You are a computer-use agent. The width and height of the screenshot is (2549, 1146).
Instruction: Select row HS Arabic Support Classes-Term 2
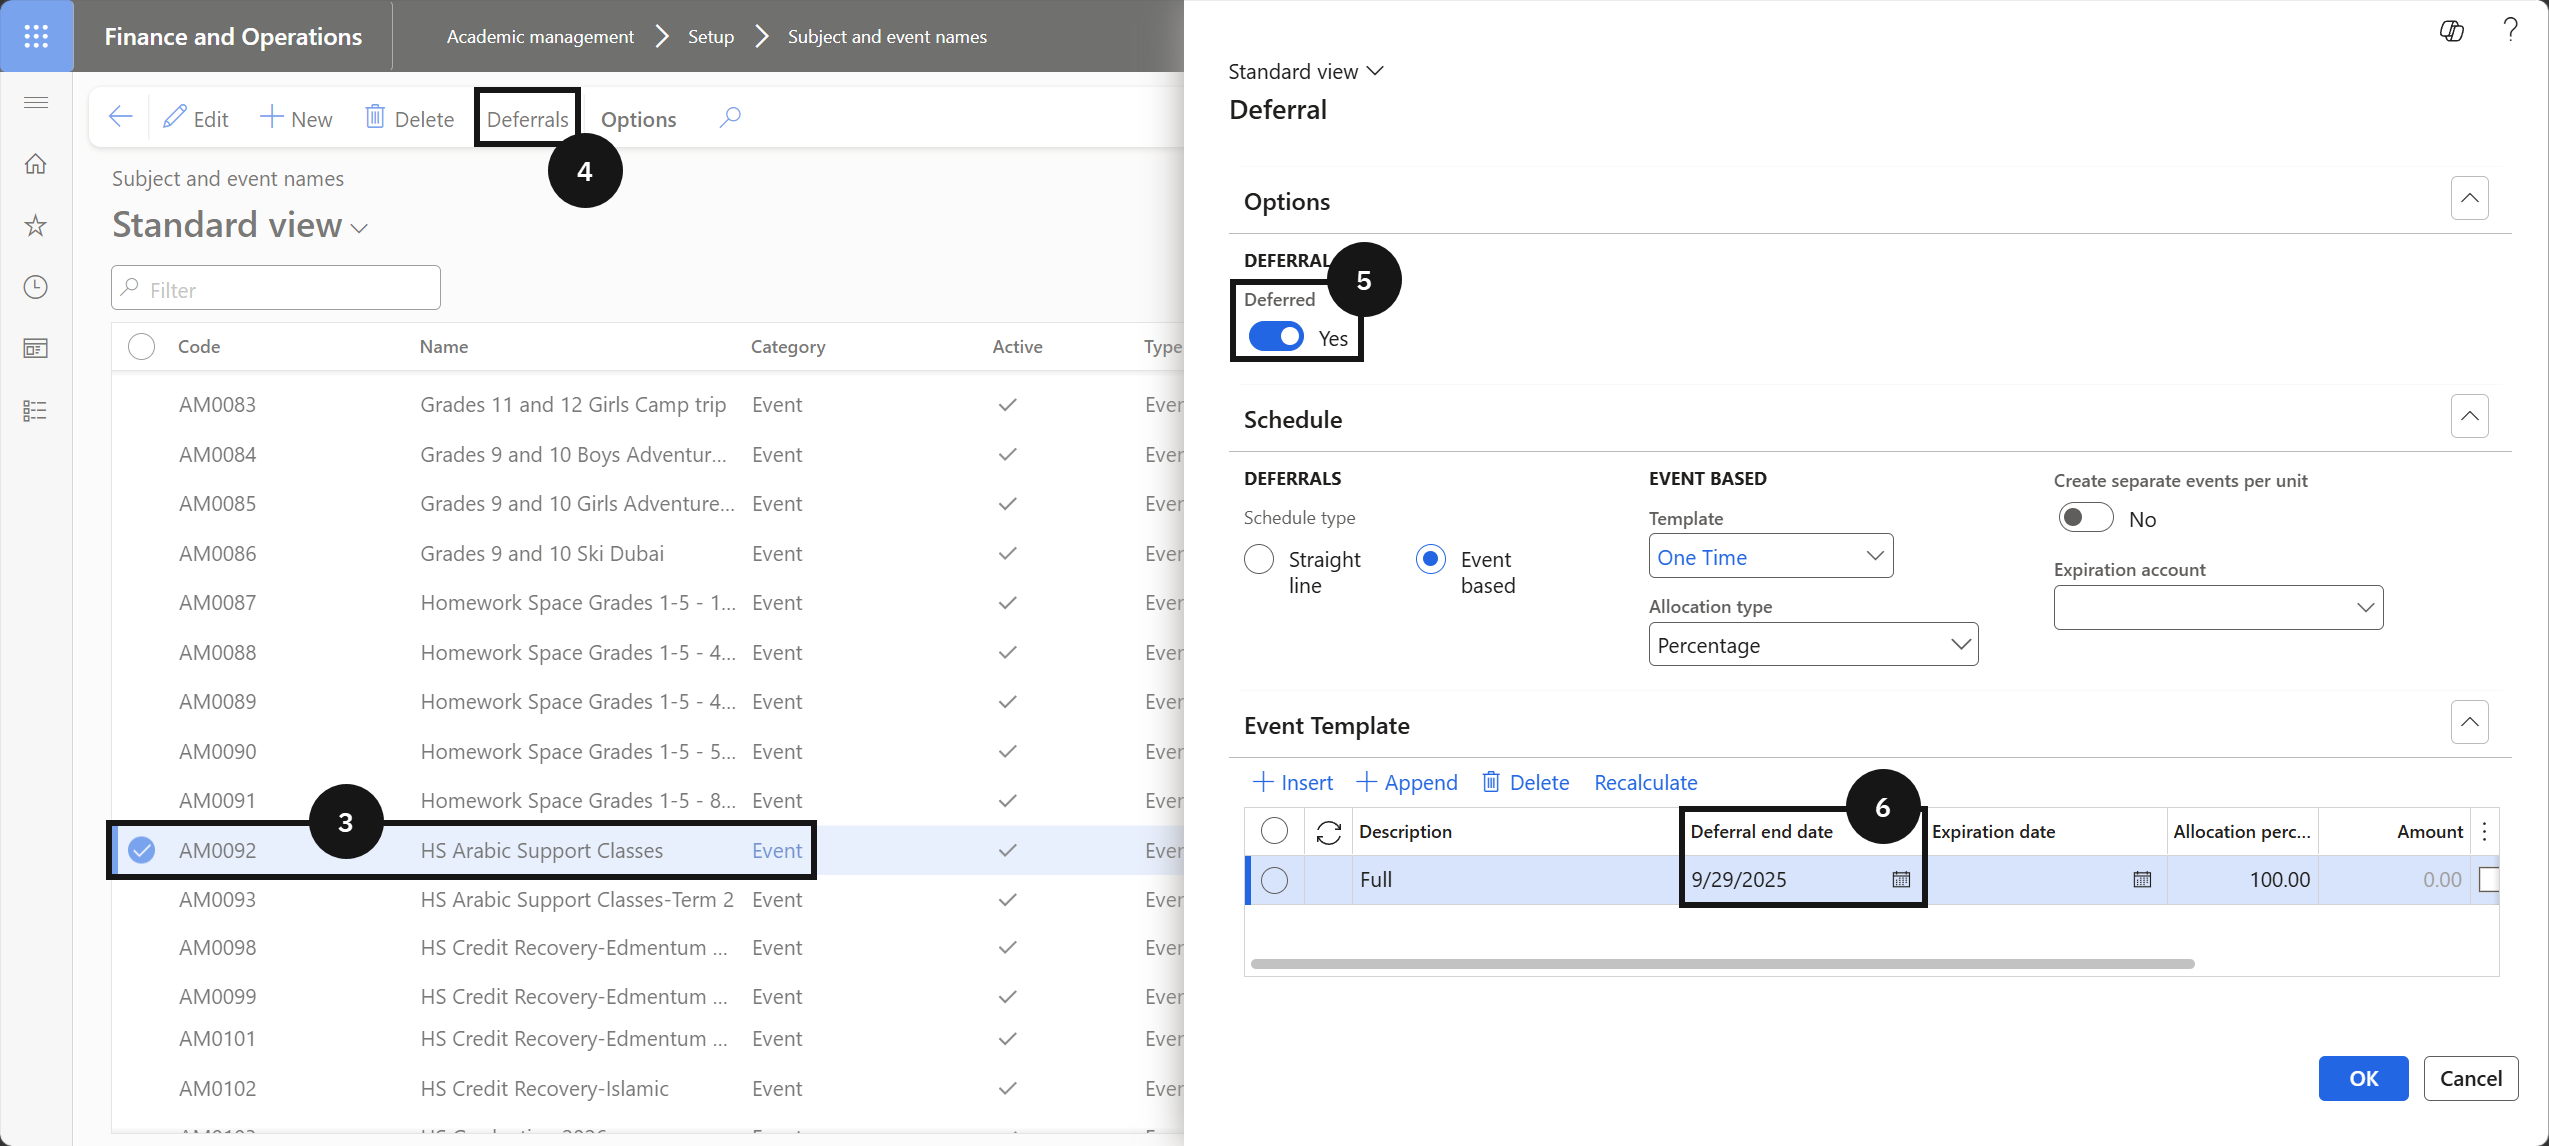point(648,899)
